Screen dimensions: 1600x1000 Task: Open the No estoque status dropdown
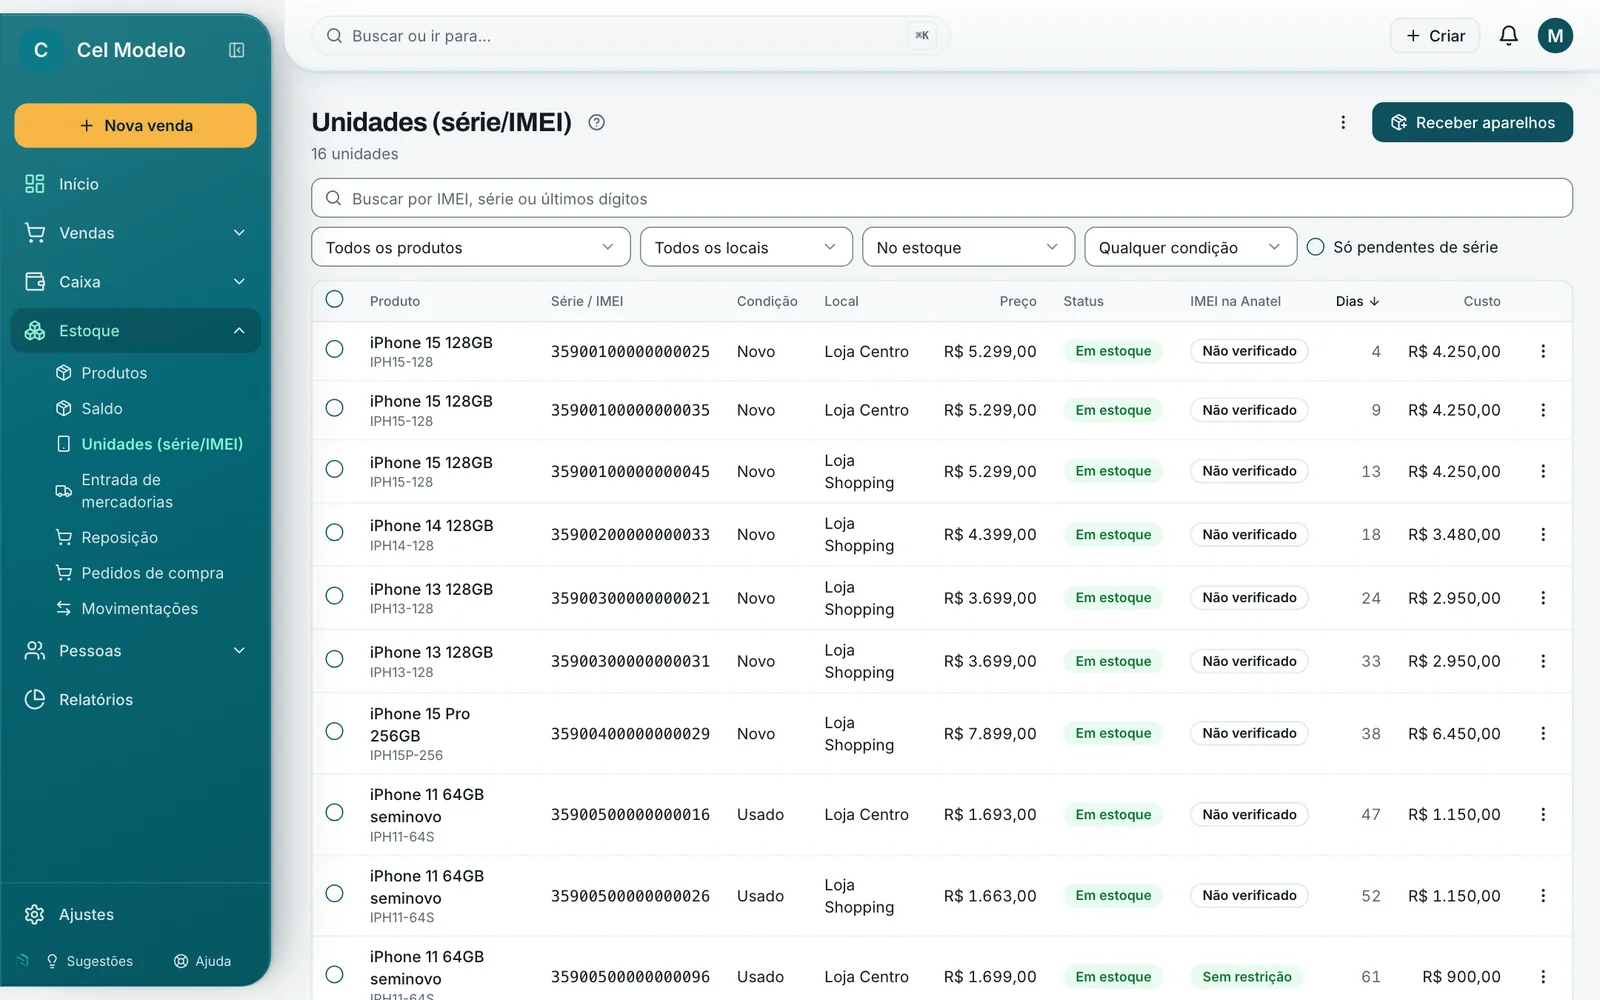tap(968, 247)
